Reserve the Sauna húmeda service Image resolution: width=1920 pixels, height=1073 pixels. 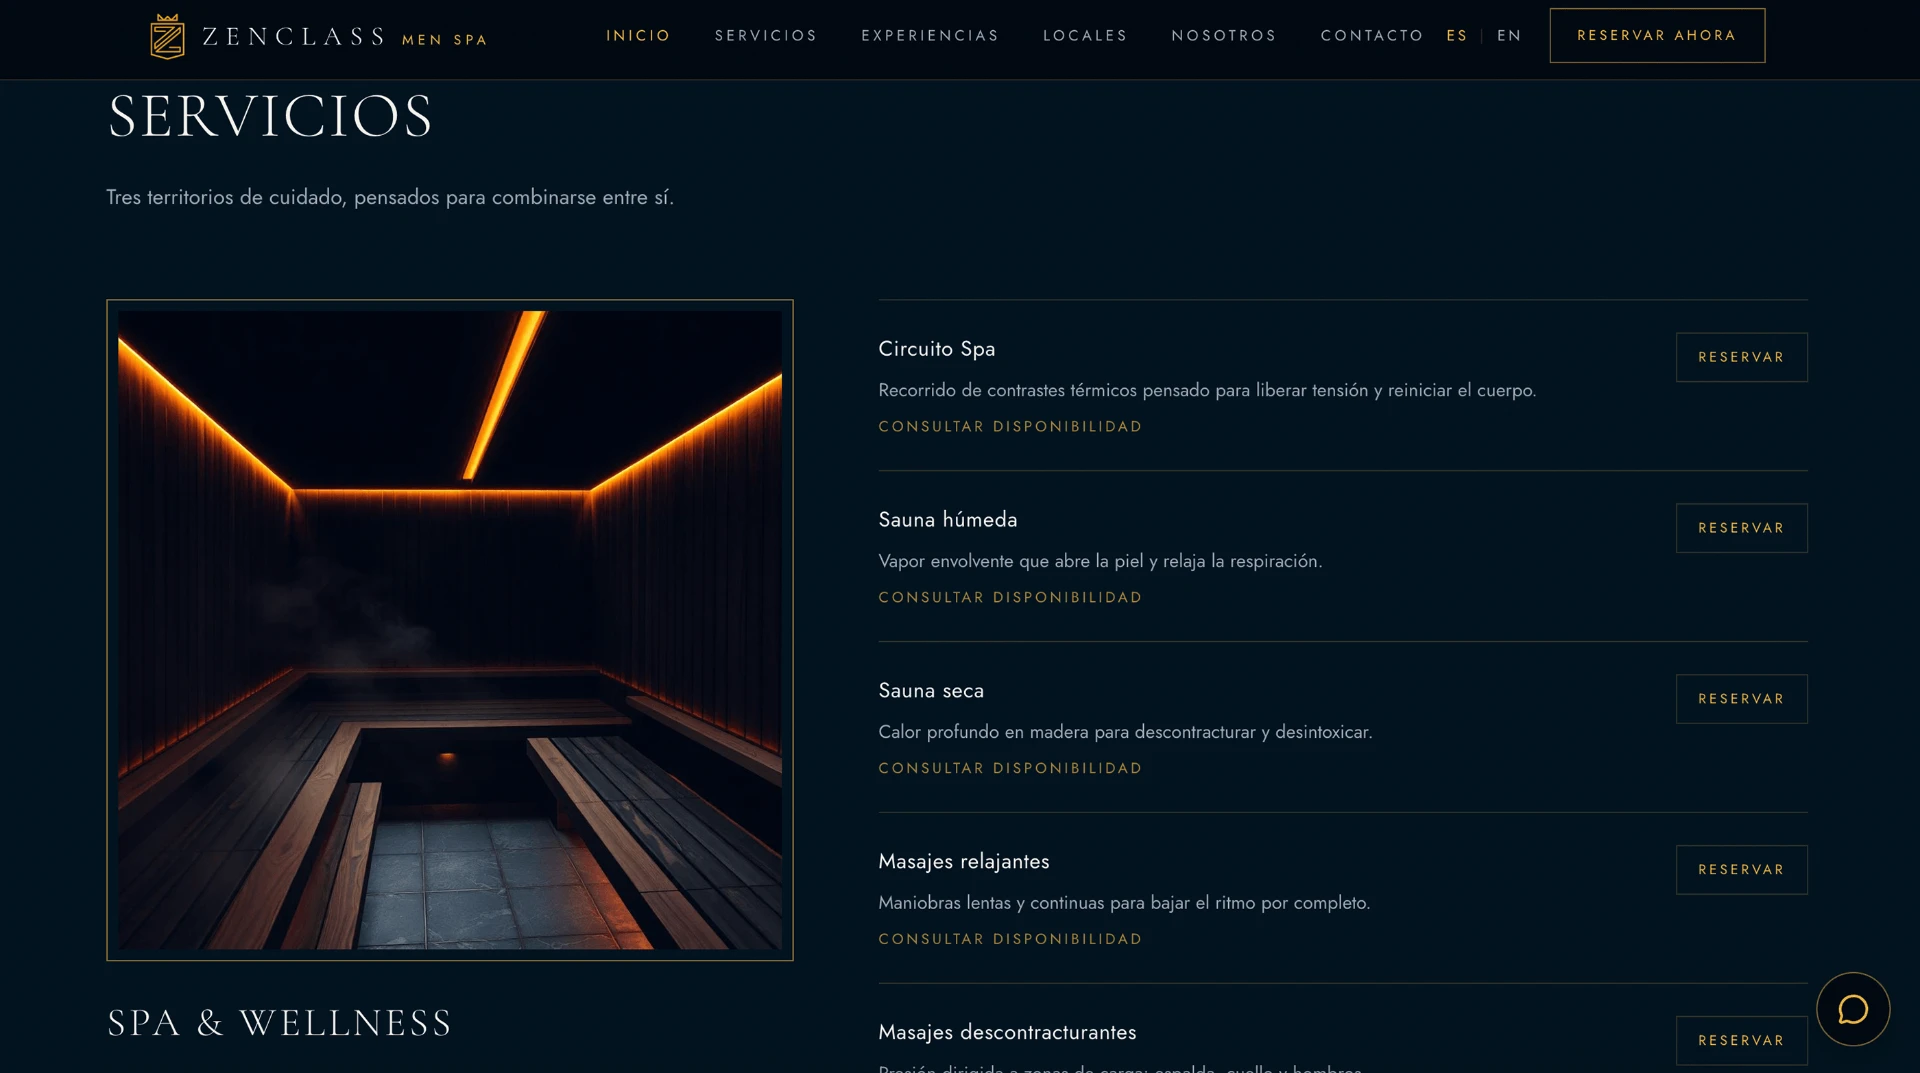[1741, 528]
